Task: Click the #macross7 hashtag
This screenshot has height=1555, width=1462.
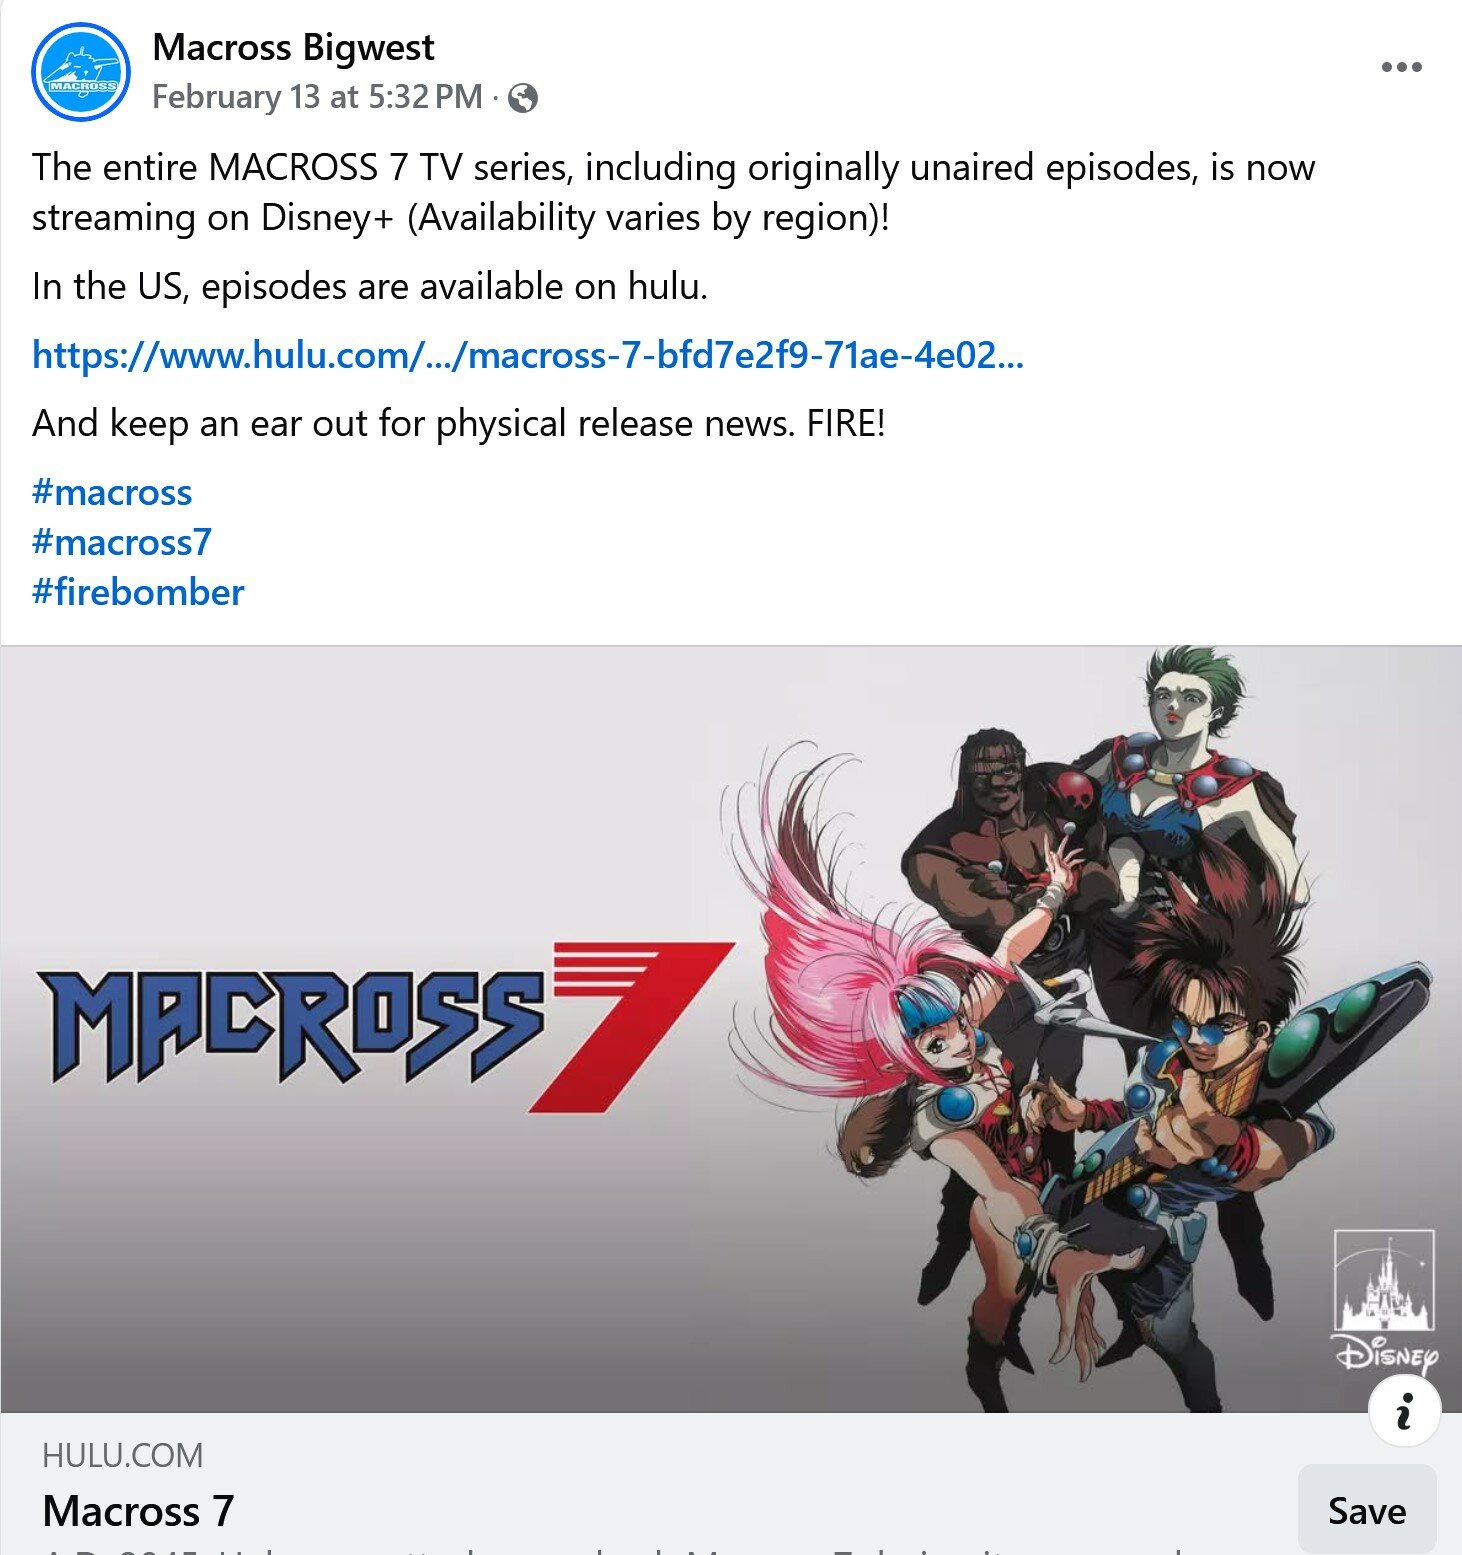Action: 122,542
